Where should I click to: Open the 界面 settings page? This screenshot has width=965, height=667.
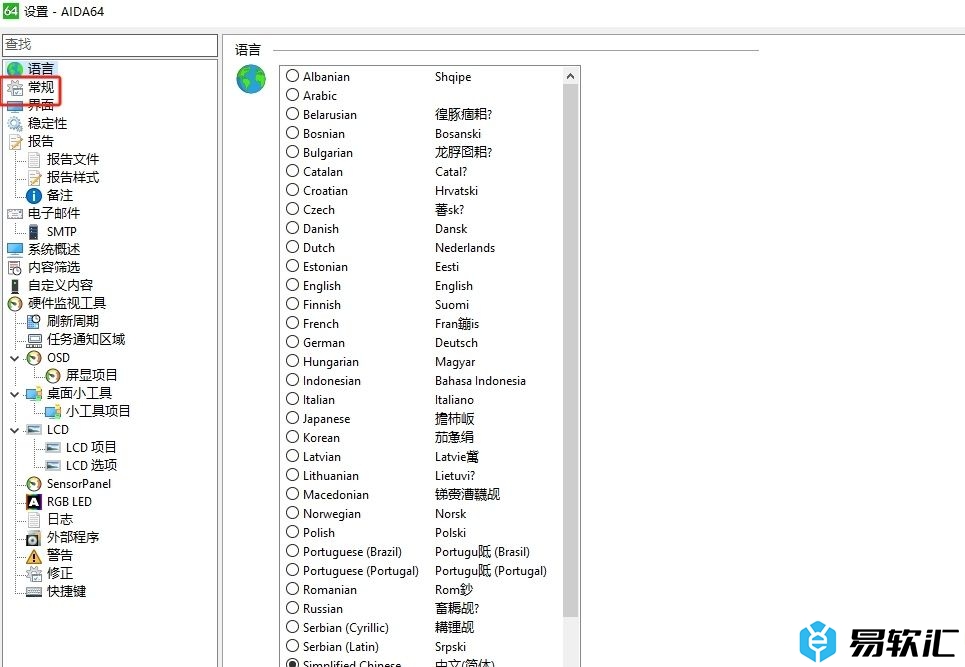click(41, 105)
